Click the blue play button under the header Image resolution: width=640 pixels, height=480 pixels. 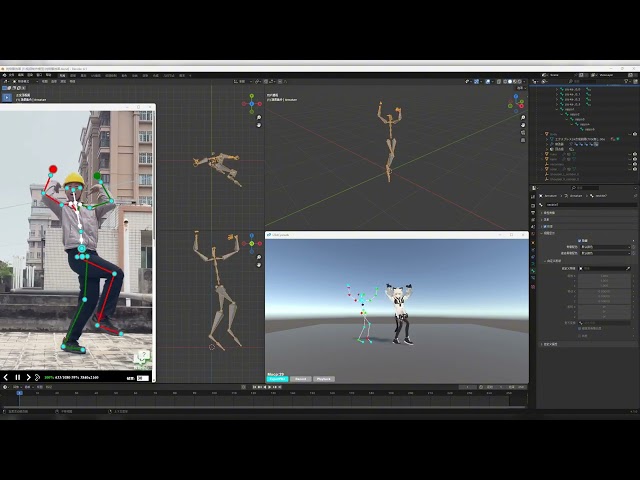click(7, 97)
